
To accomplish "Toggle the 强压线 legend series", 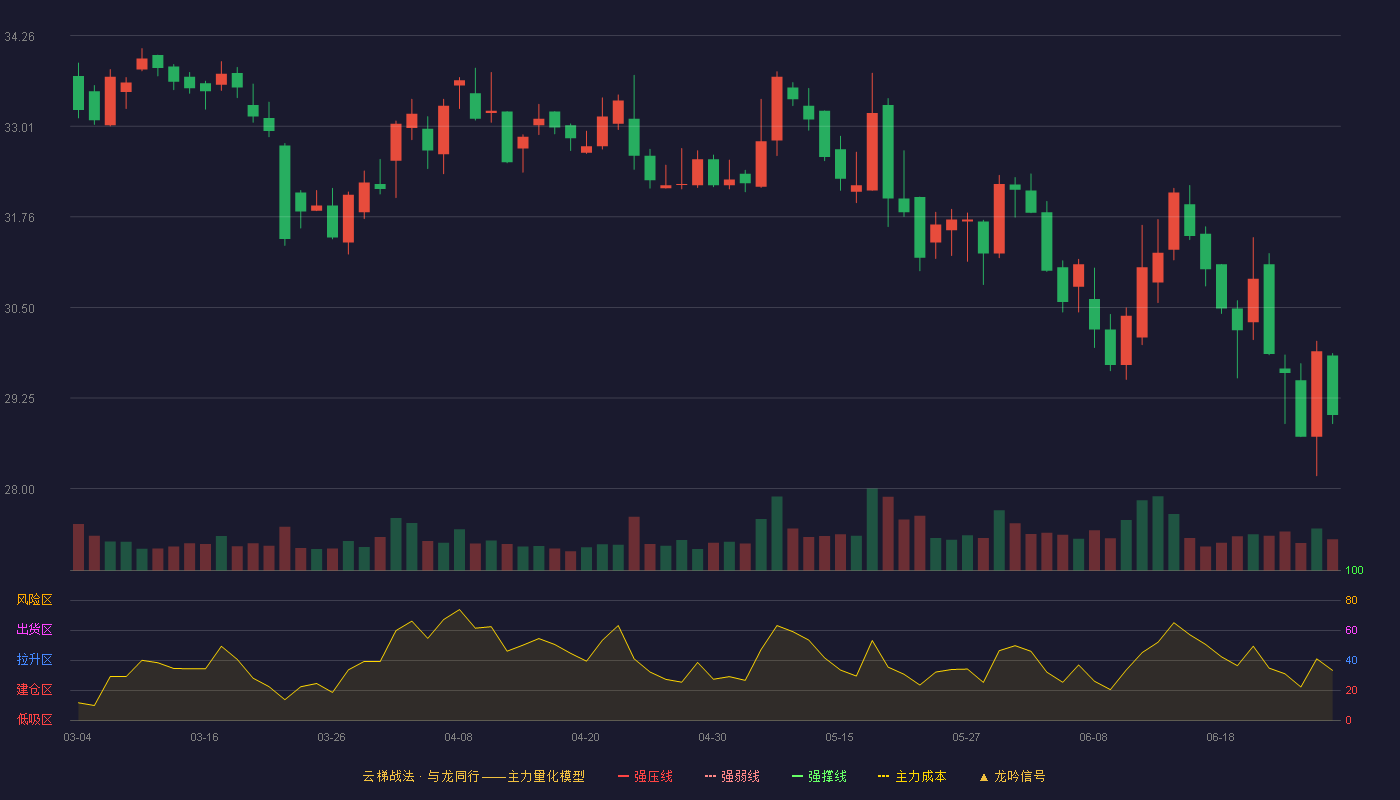I will (x=645, y=776).
